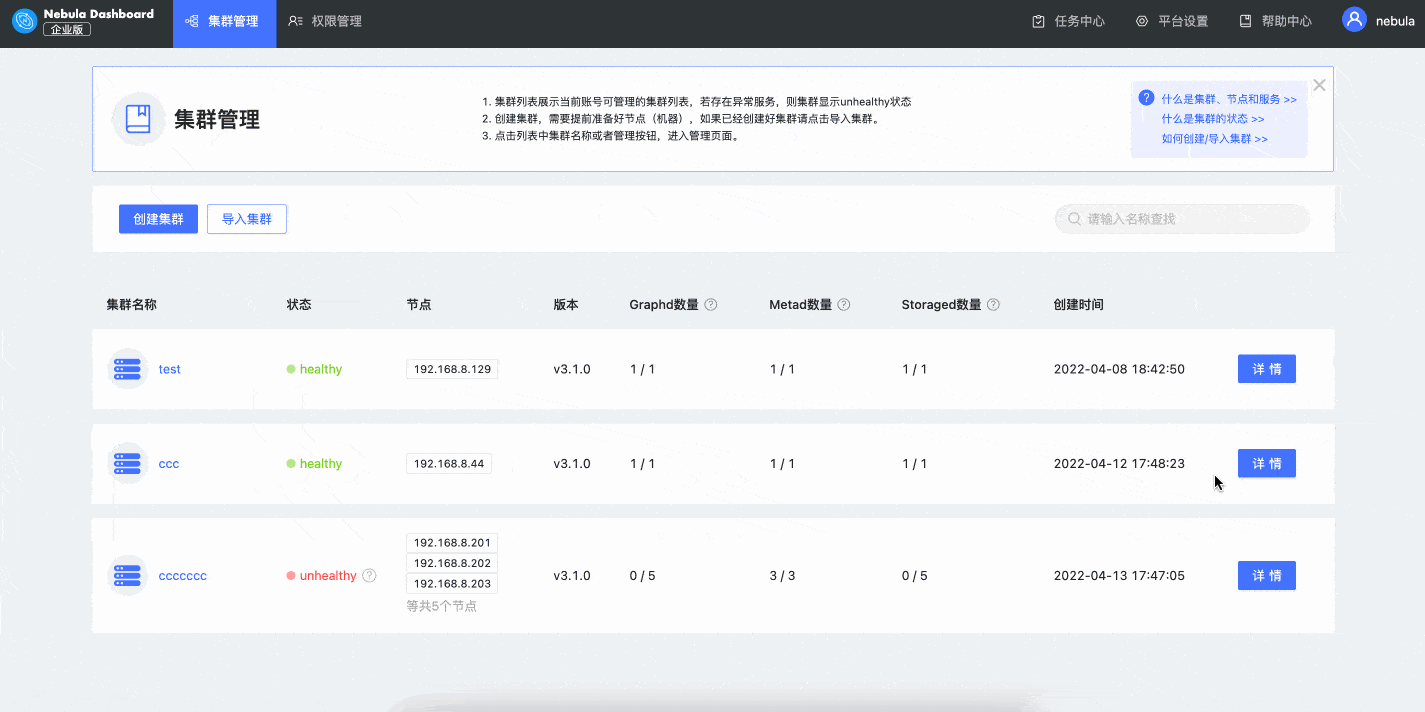
Task: Click the Storaged count 0 / 5
Action: pos(914,576)
